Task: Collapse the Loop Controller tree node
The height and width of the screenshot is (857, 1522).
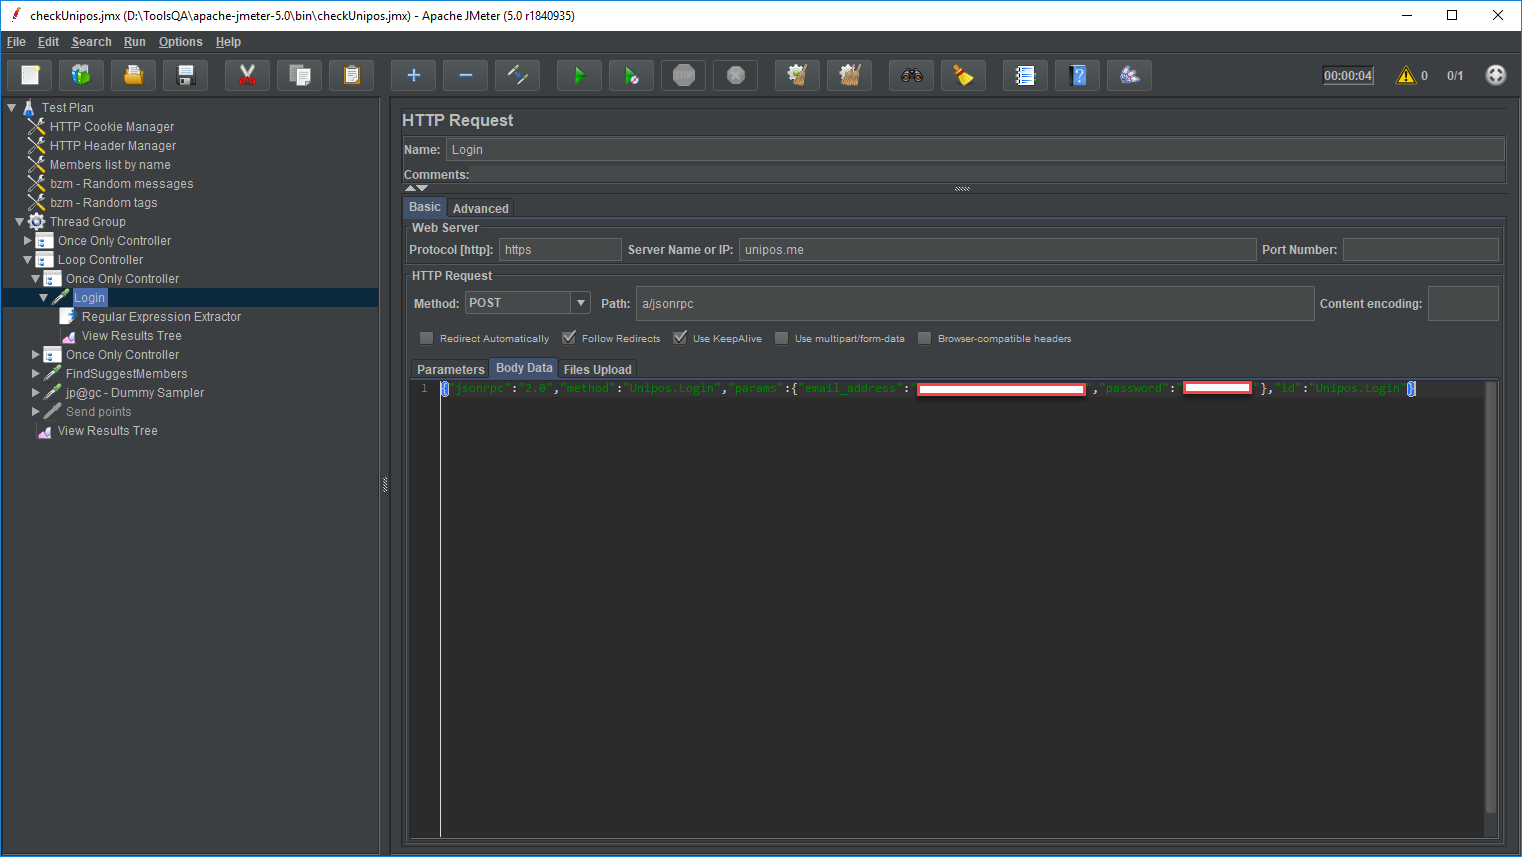Action: (28, 260)
